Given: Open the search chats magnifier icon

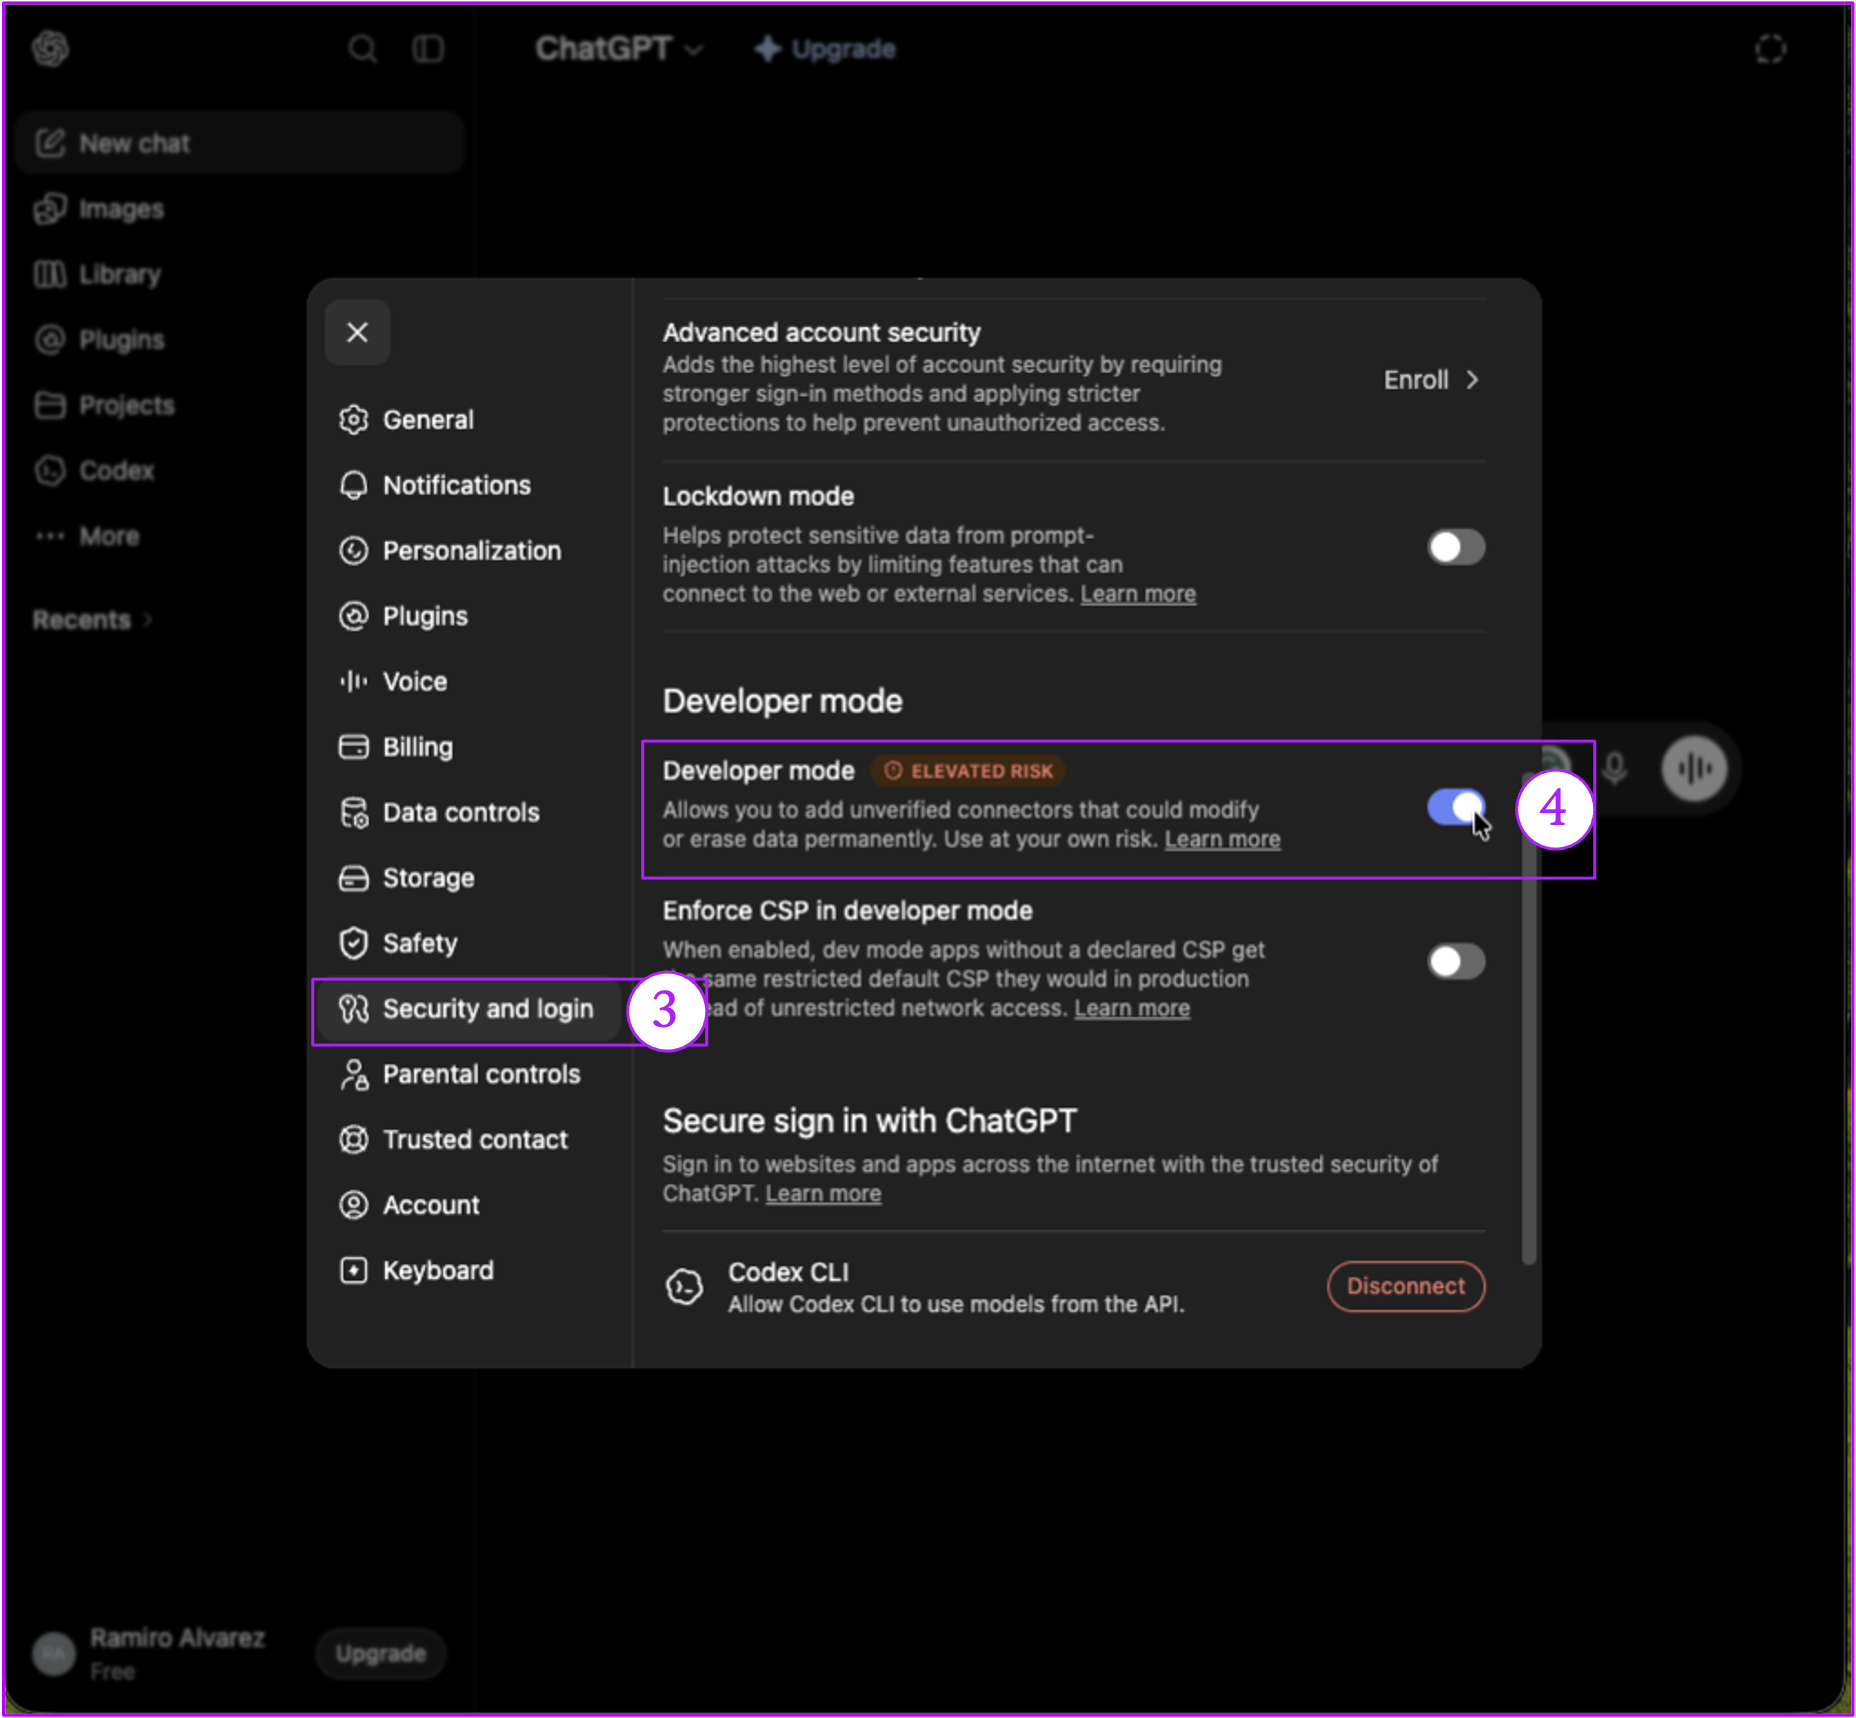Looking at the screenshot, I should click(x=362, y=49).
